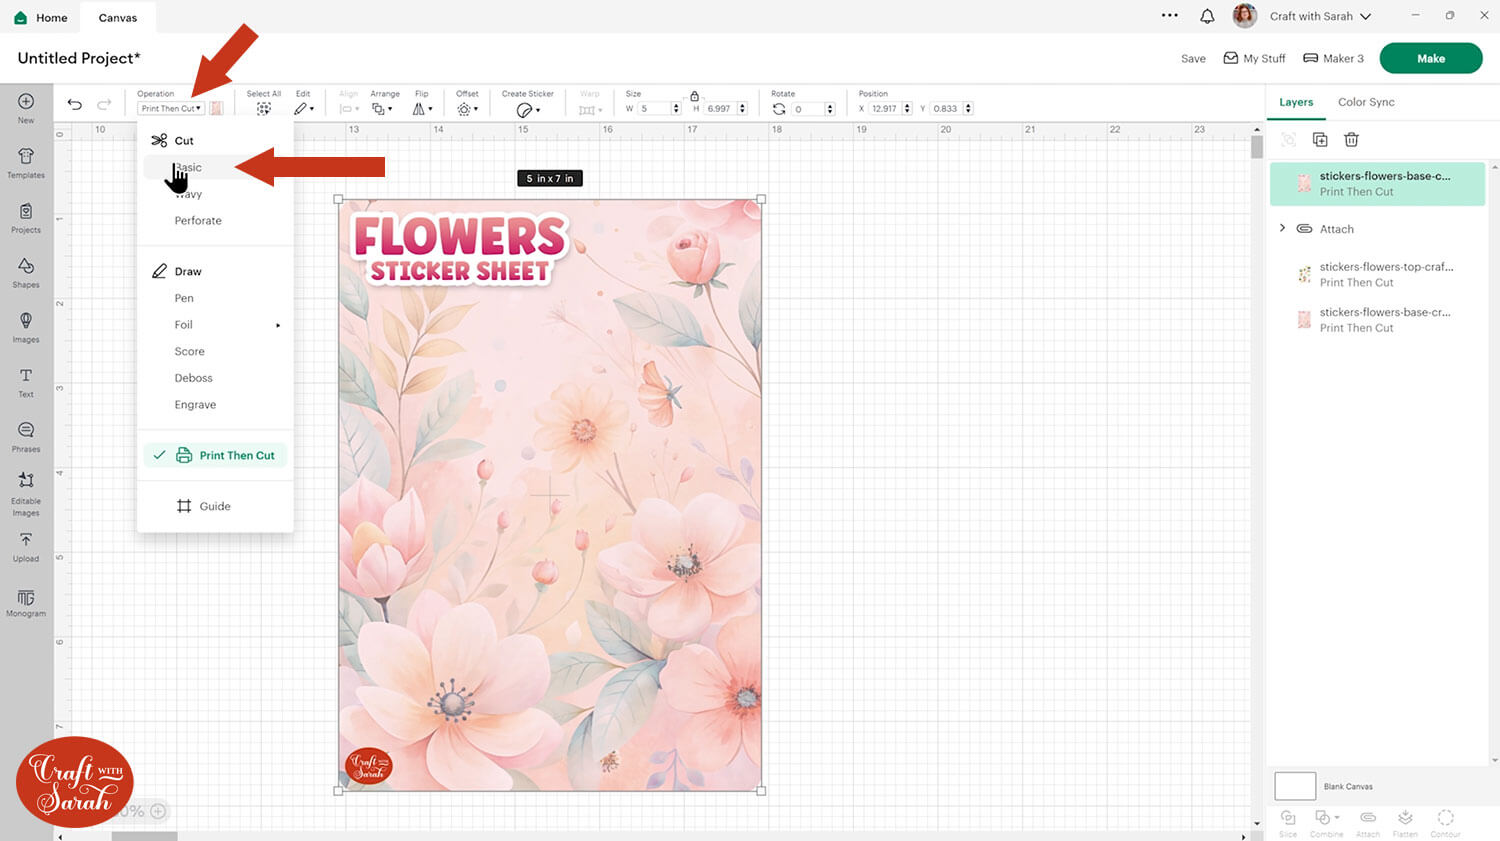Expand the Attach layer group

click(1283, 228)
